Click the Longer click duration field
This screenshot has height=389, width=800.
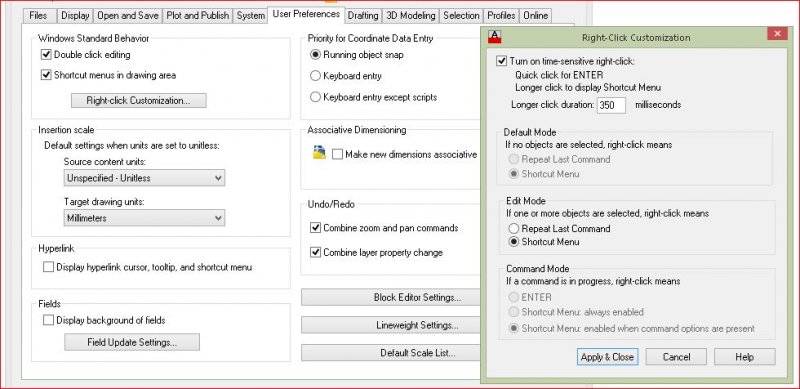pos(611,105)
